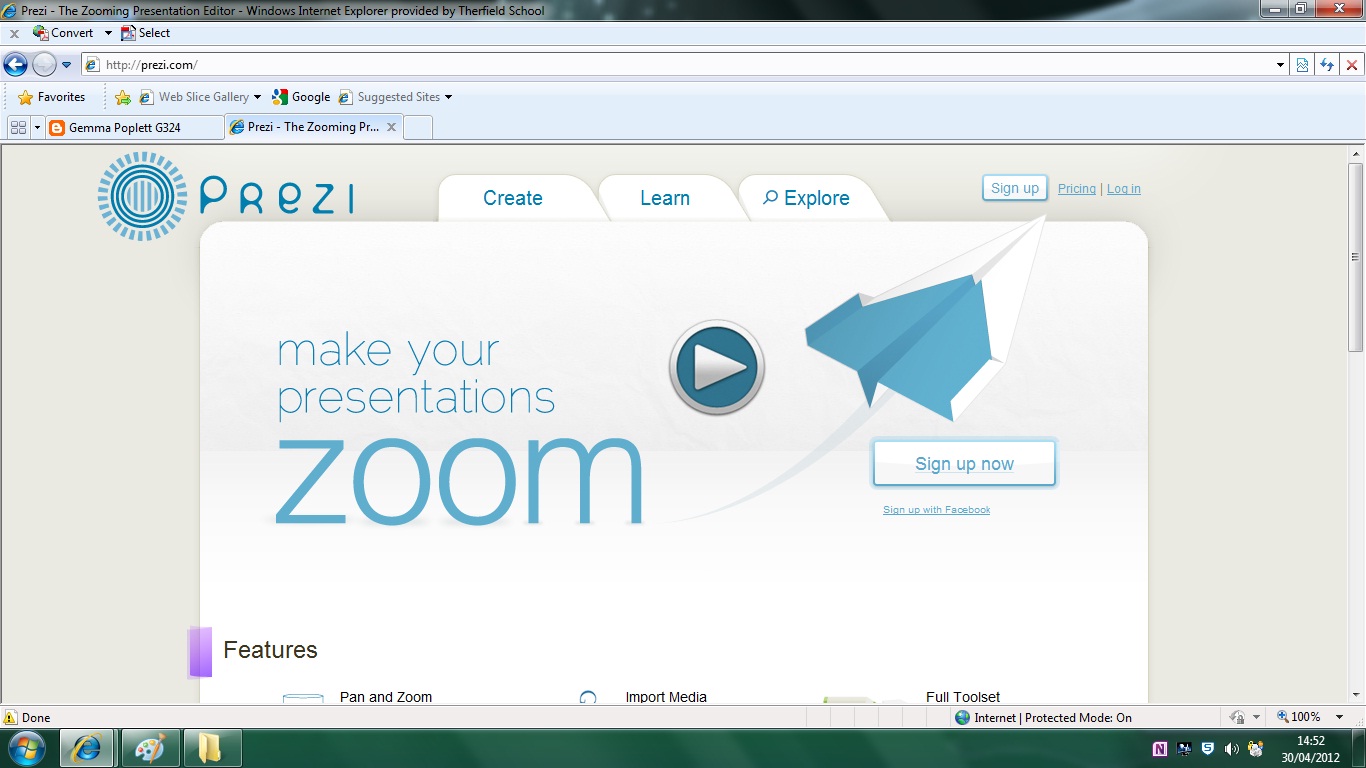Click the Select toolbar button

[145, 33]
